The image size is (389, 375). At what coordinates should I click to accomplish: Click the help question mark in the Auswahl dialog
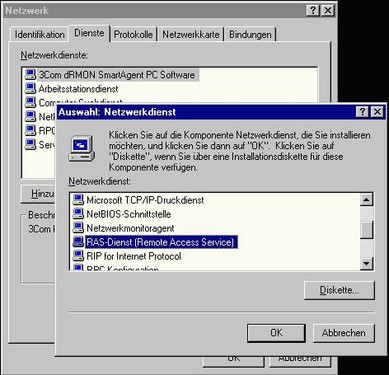click(x=362, y=112)
